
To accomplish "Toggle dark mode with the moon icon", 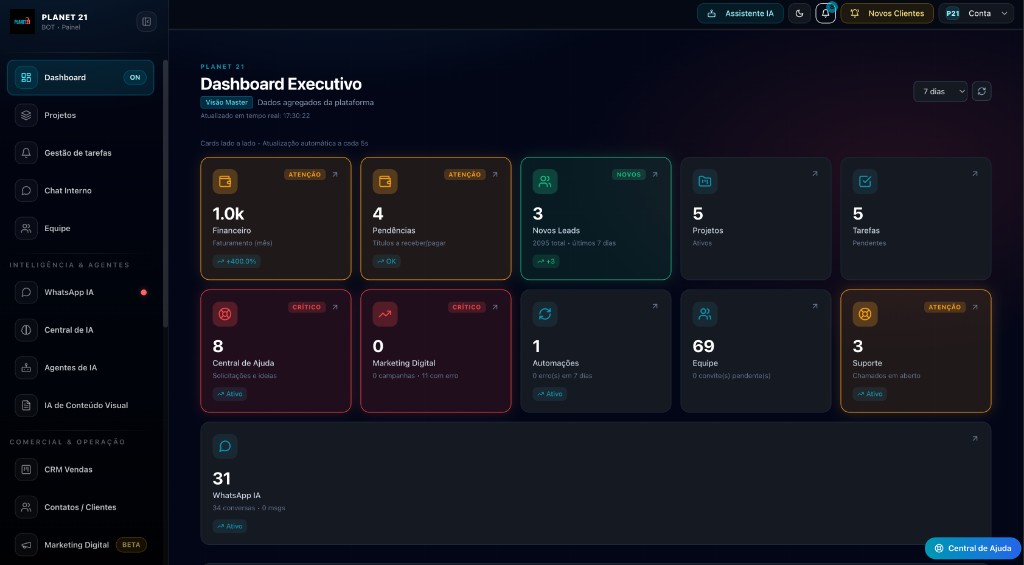I will (x=799, y=13).
